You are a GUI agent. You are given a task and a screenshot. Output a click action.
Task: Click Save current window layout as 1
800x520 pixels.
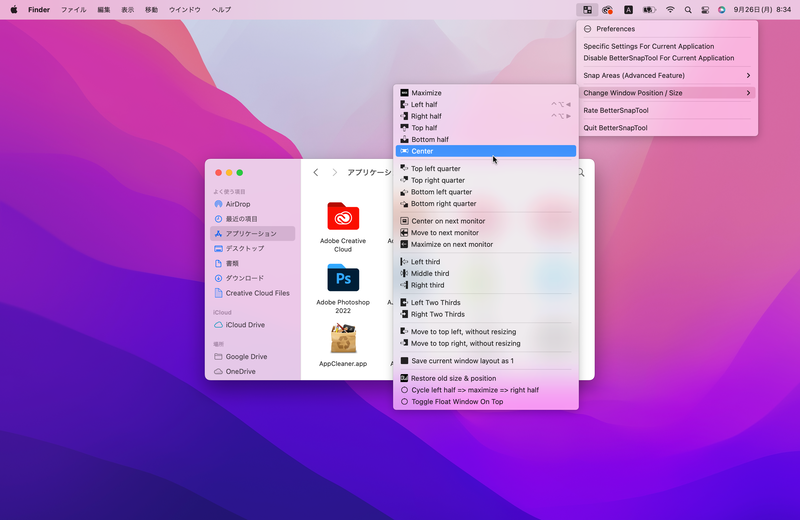(486, 361)
